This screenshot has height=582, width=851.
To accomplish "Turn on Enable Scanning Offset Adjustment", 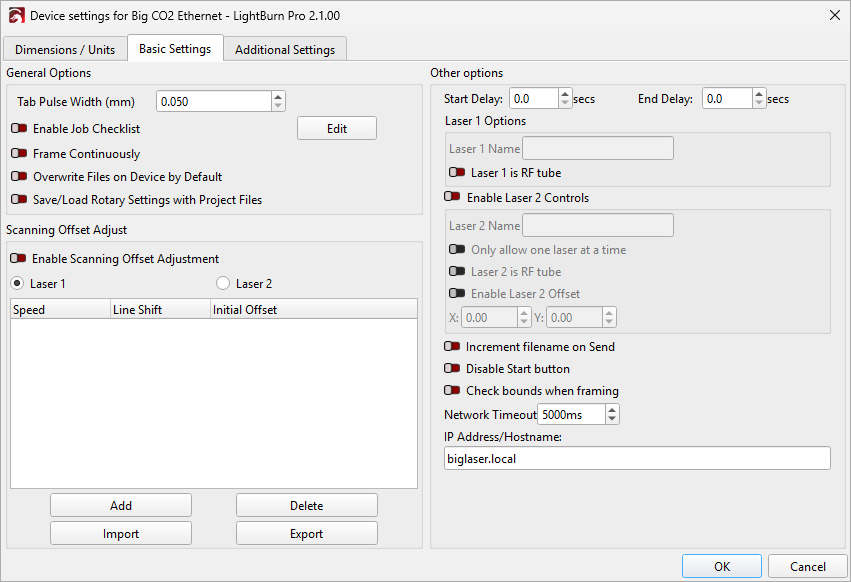I will click(x=19, y=259).
